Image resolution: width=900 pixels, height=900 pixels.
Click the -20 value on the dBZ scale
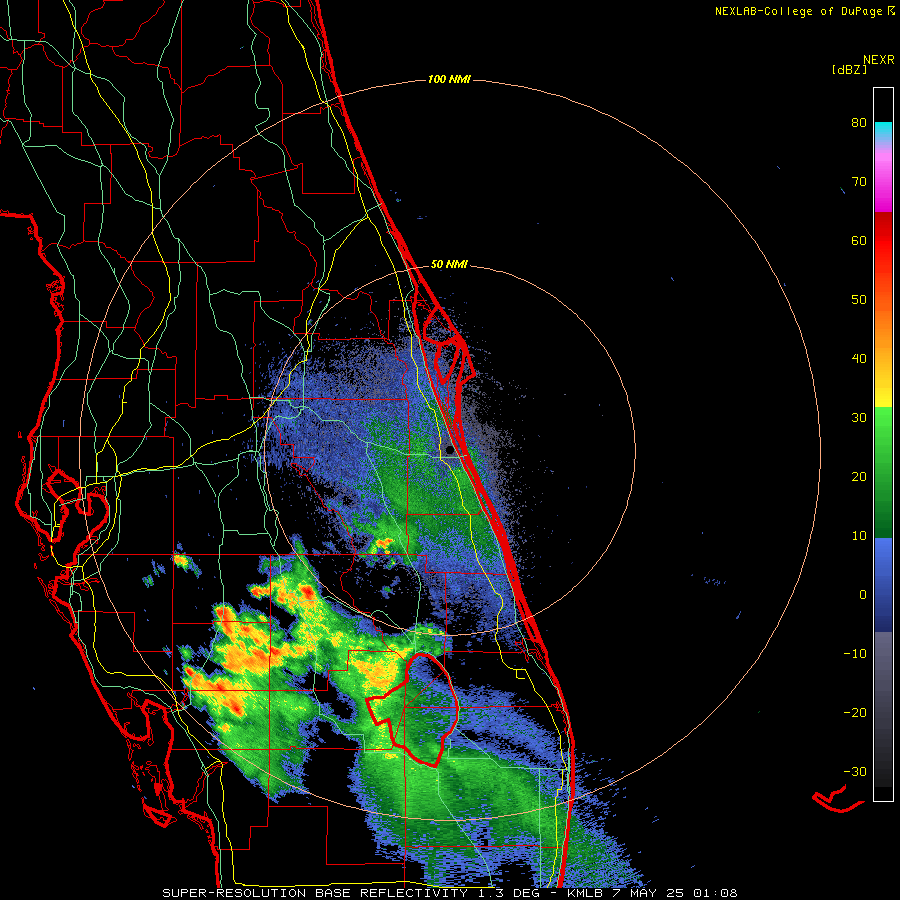855,713
